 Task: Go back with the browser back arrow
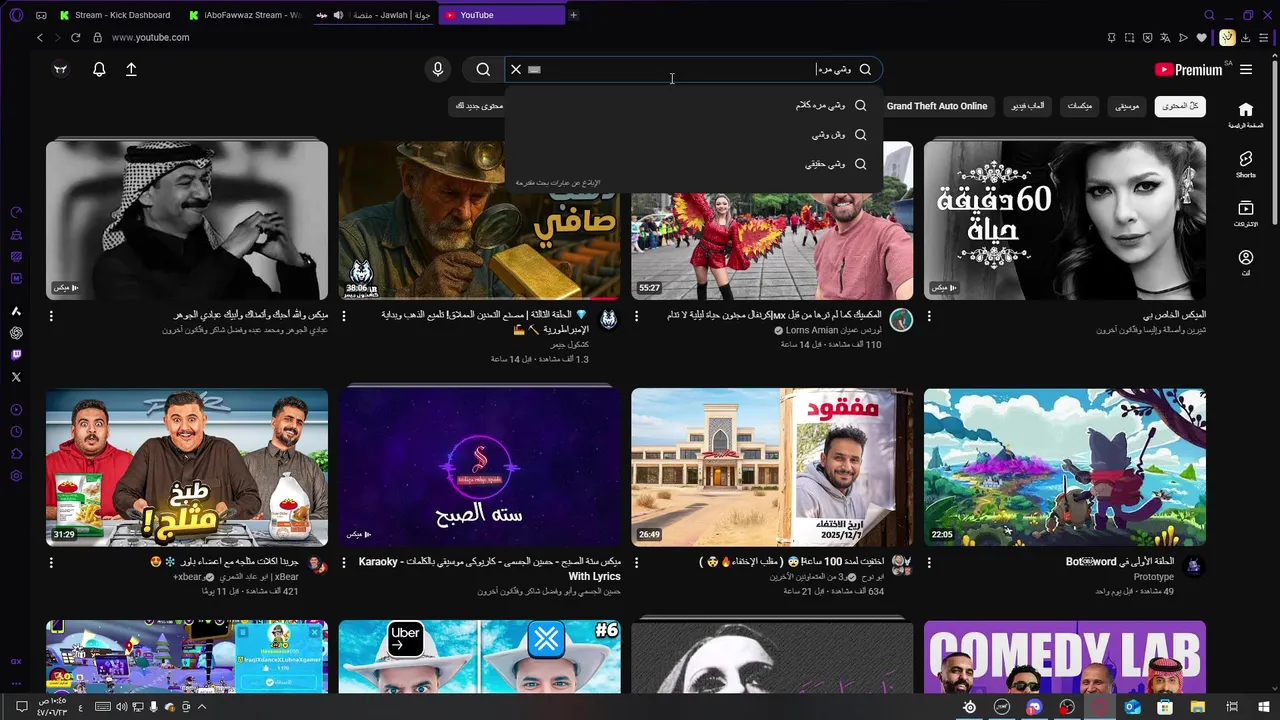pyautogui.click(x=40, y=37)
